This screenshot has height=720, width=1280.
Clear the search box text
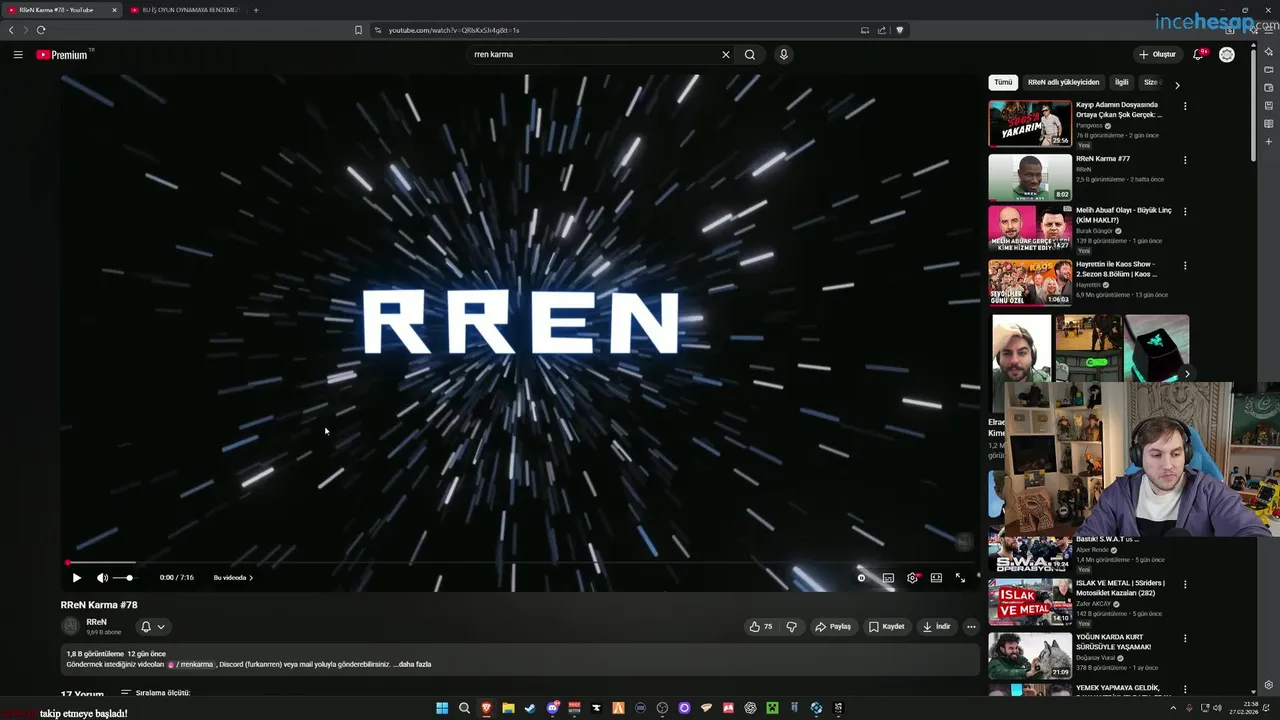[x=726, y=54]
